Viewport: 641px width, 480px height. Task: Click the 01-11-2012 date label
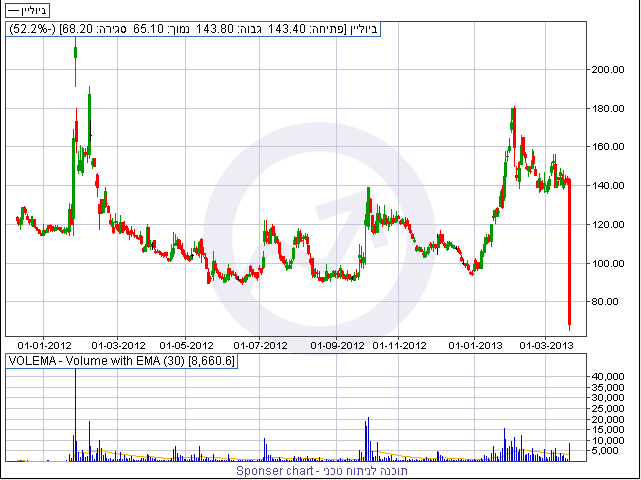(x=399, y=345)
